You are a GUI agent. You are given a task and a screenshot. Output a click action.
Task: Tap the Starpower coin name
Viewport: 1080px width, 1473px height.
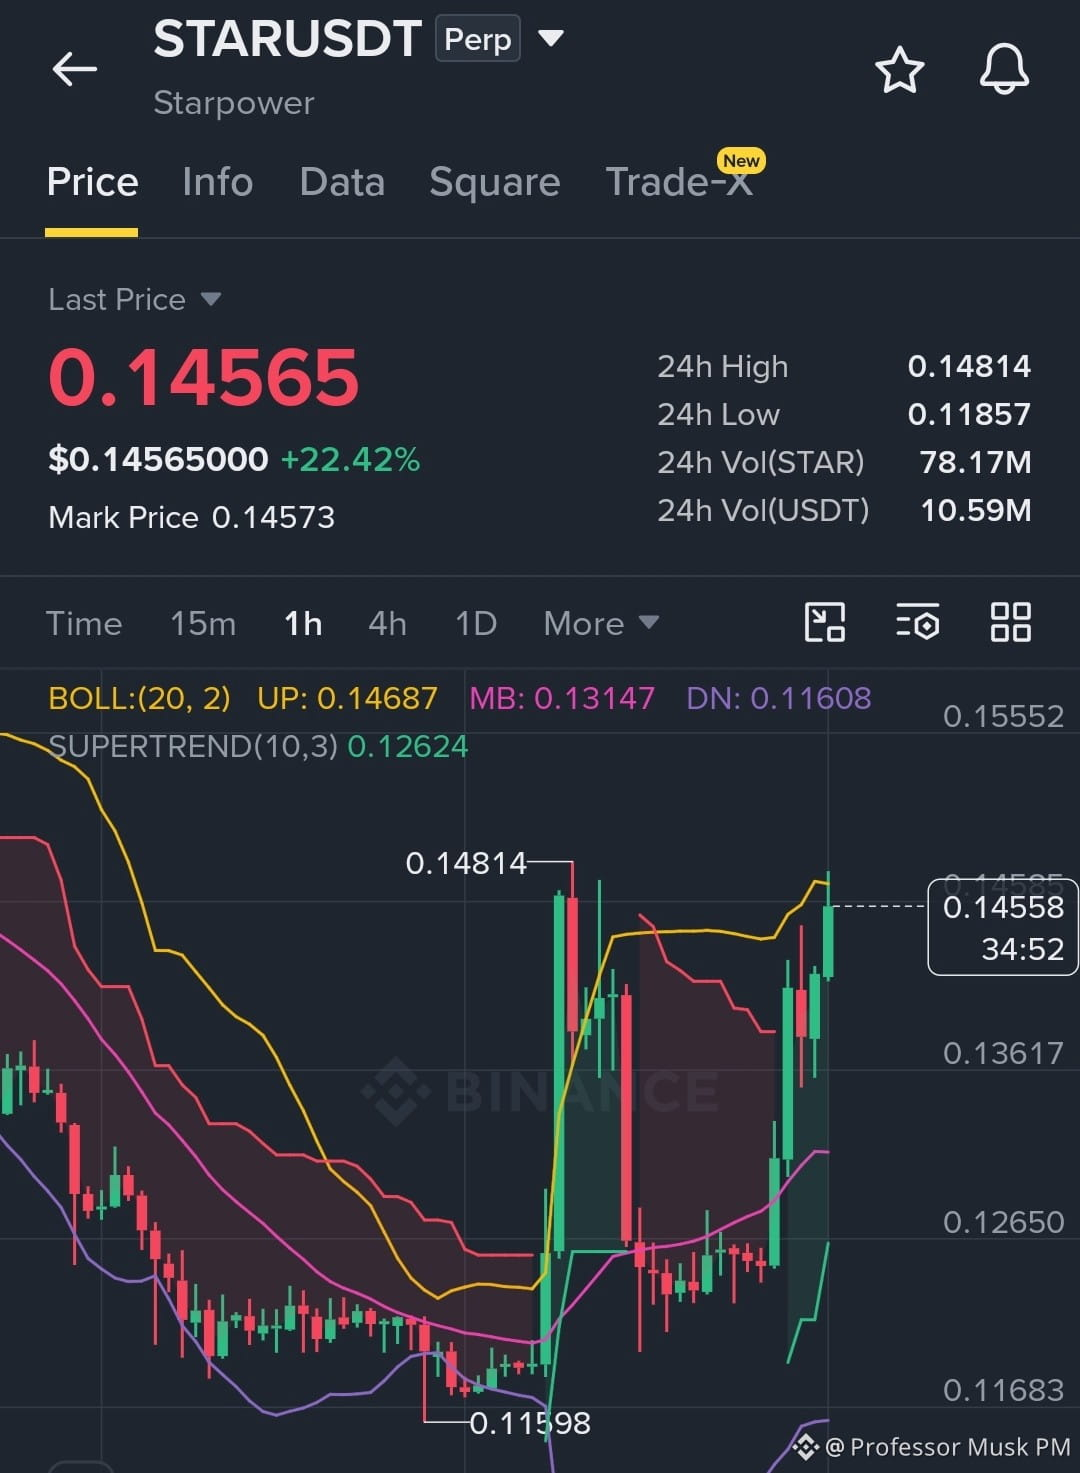234,103
